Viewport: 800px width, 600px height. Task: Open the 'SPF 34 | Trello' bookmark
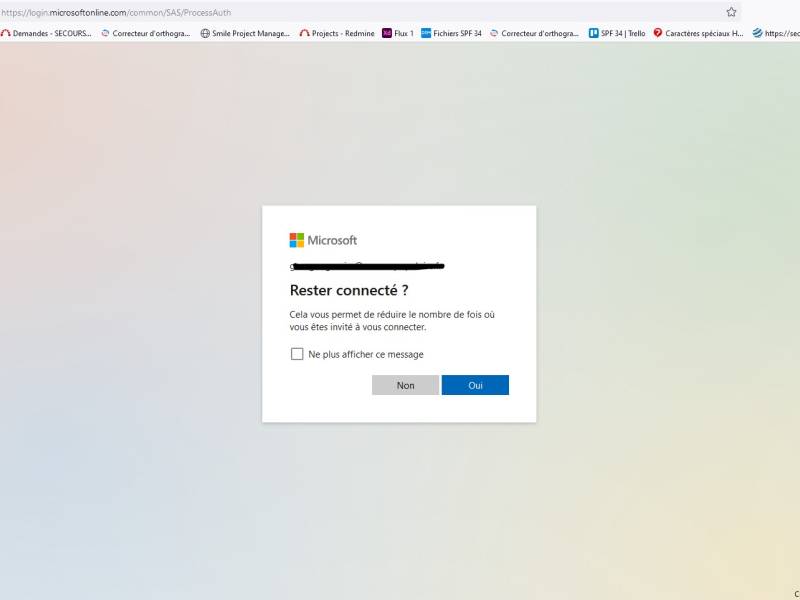617,33
